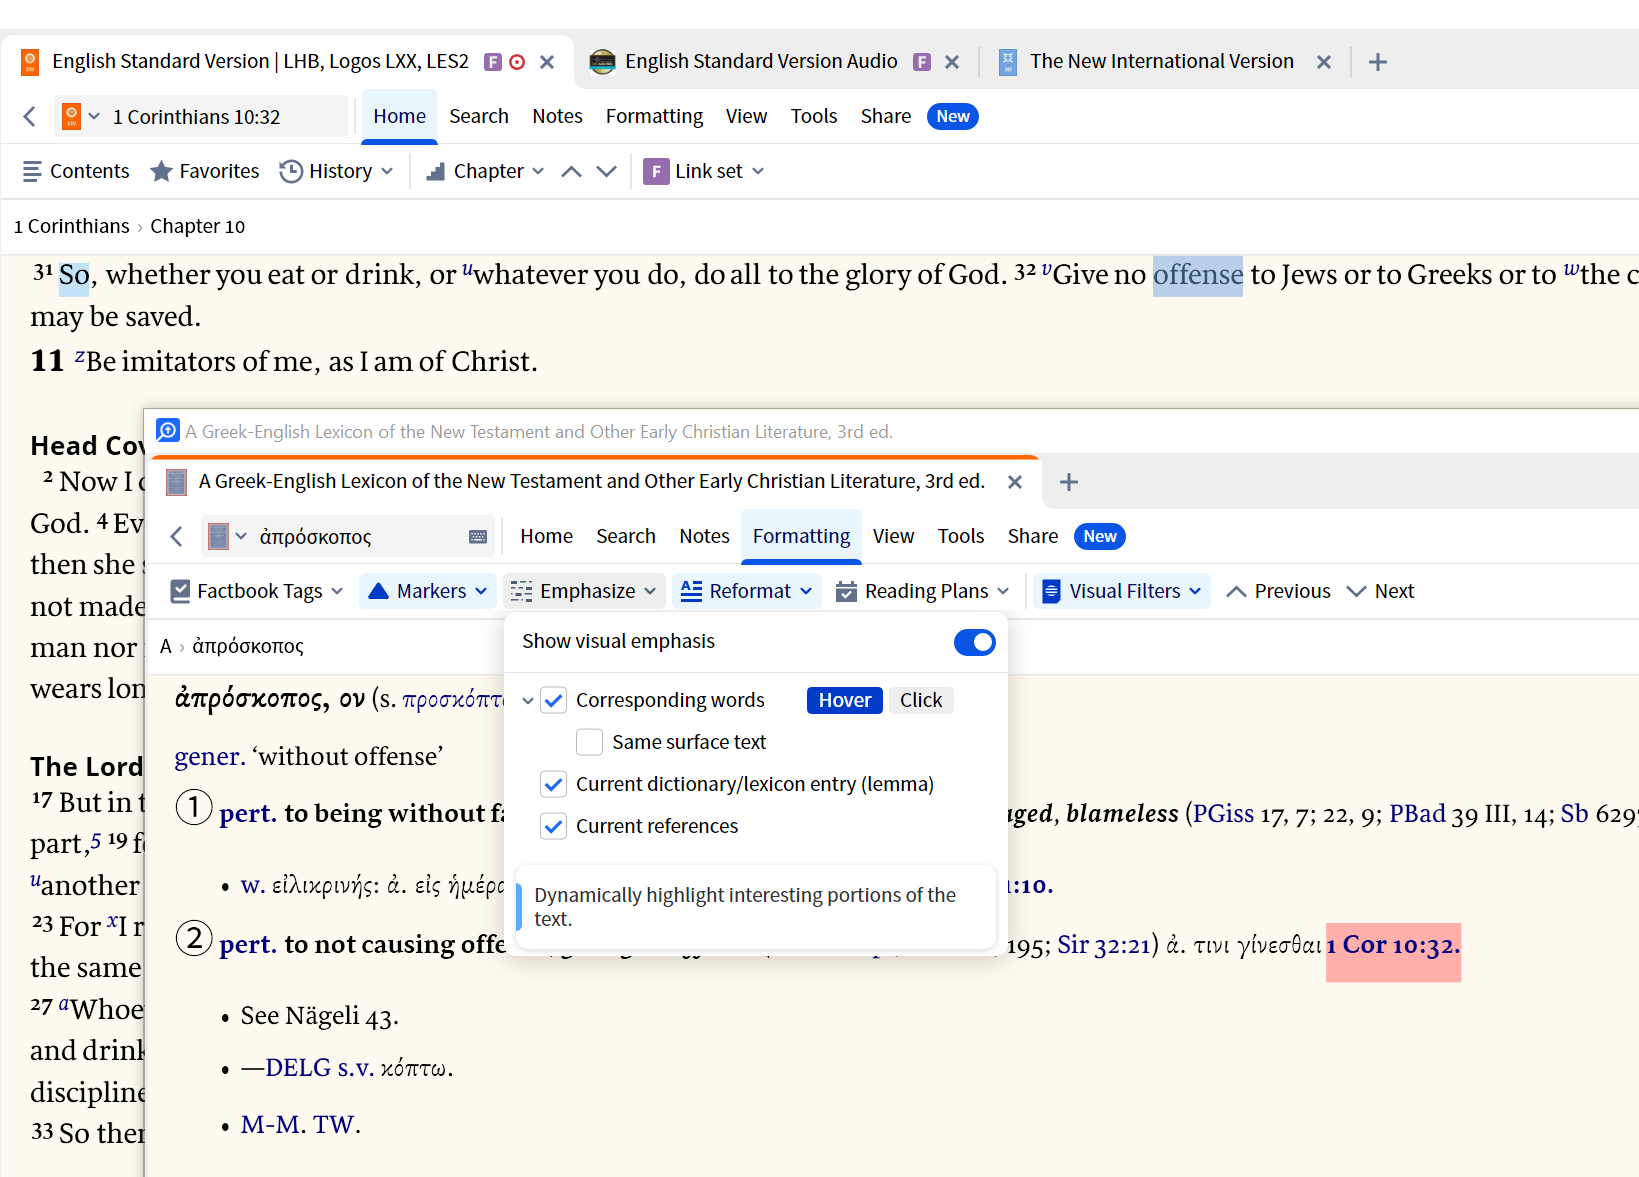
Task: Open the keyboard input icon beside ἀπρόσκοπος
Action: [478, 536]
